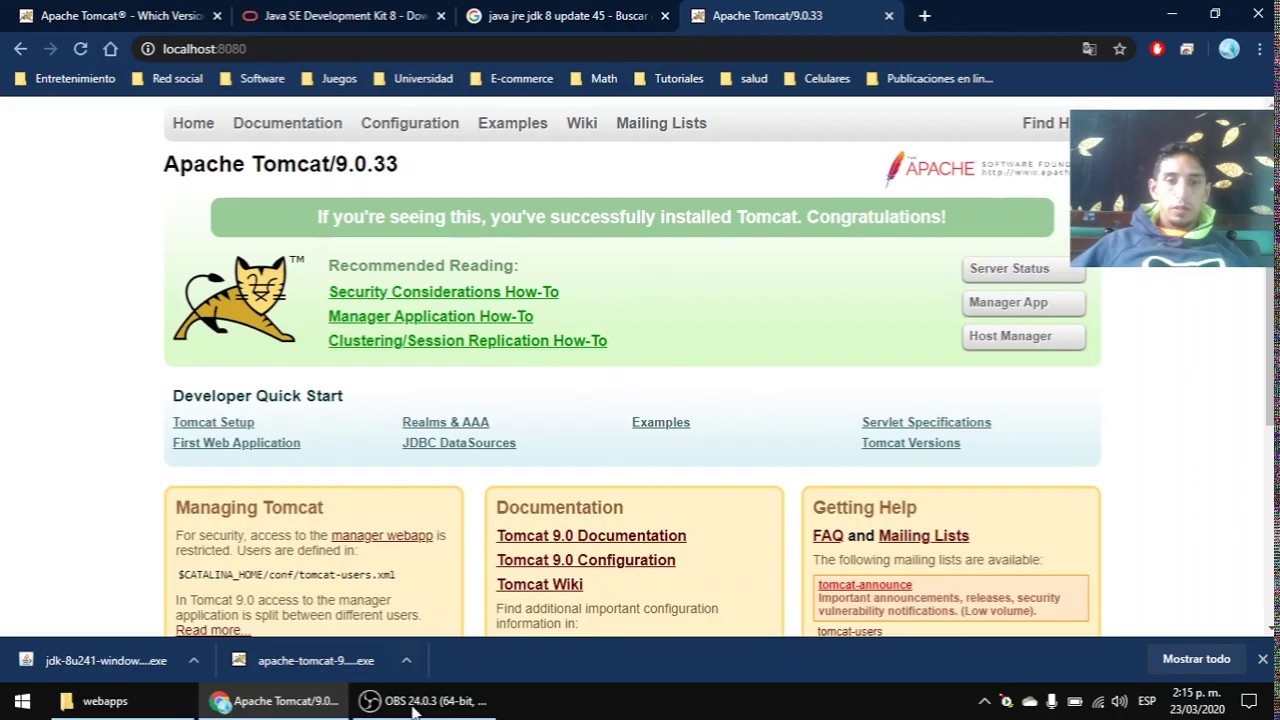The width and height of the screenshot is (1280, 720).
Task: Open Wiki in Tomcat navigation
Action: [581, 123]
